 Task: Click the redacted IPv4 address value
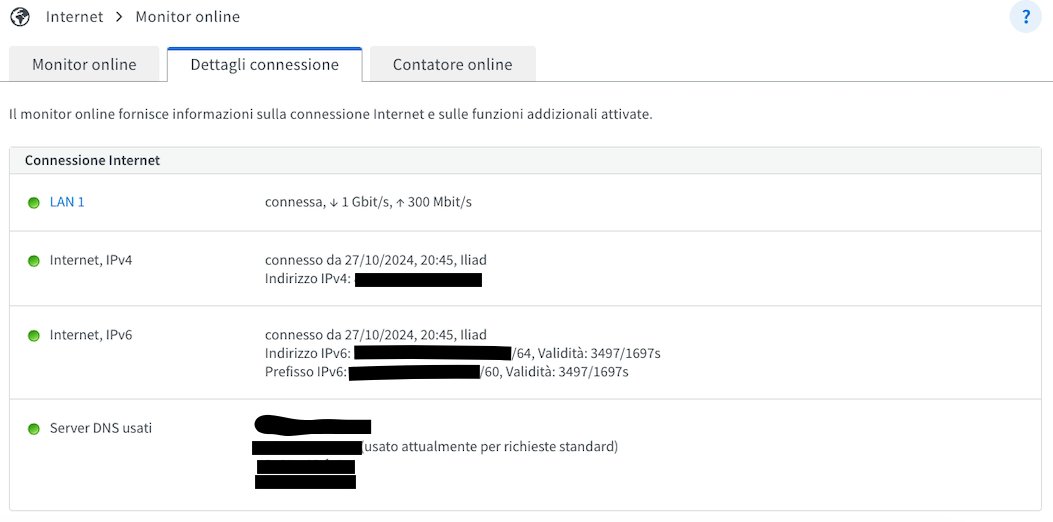[x=418, y=279]
